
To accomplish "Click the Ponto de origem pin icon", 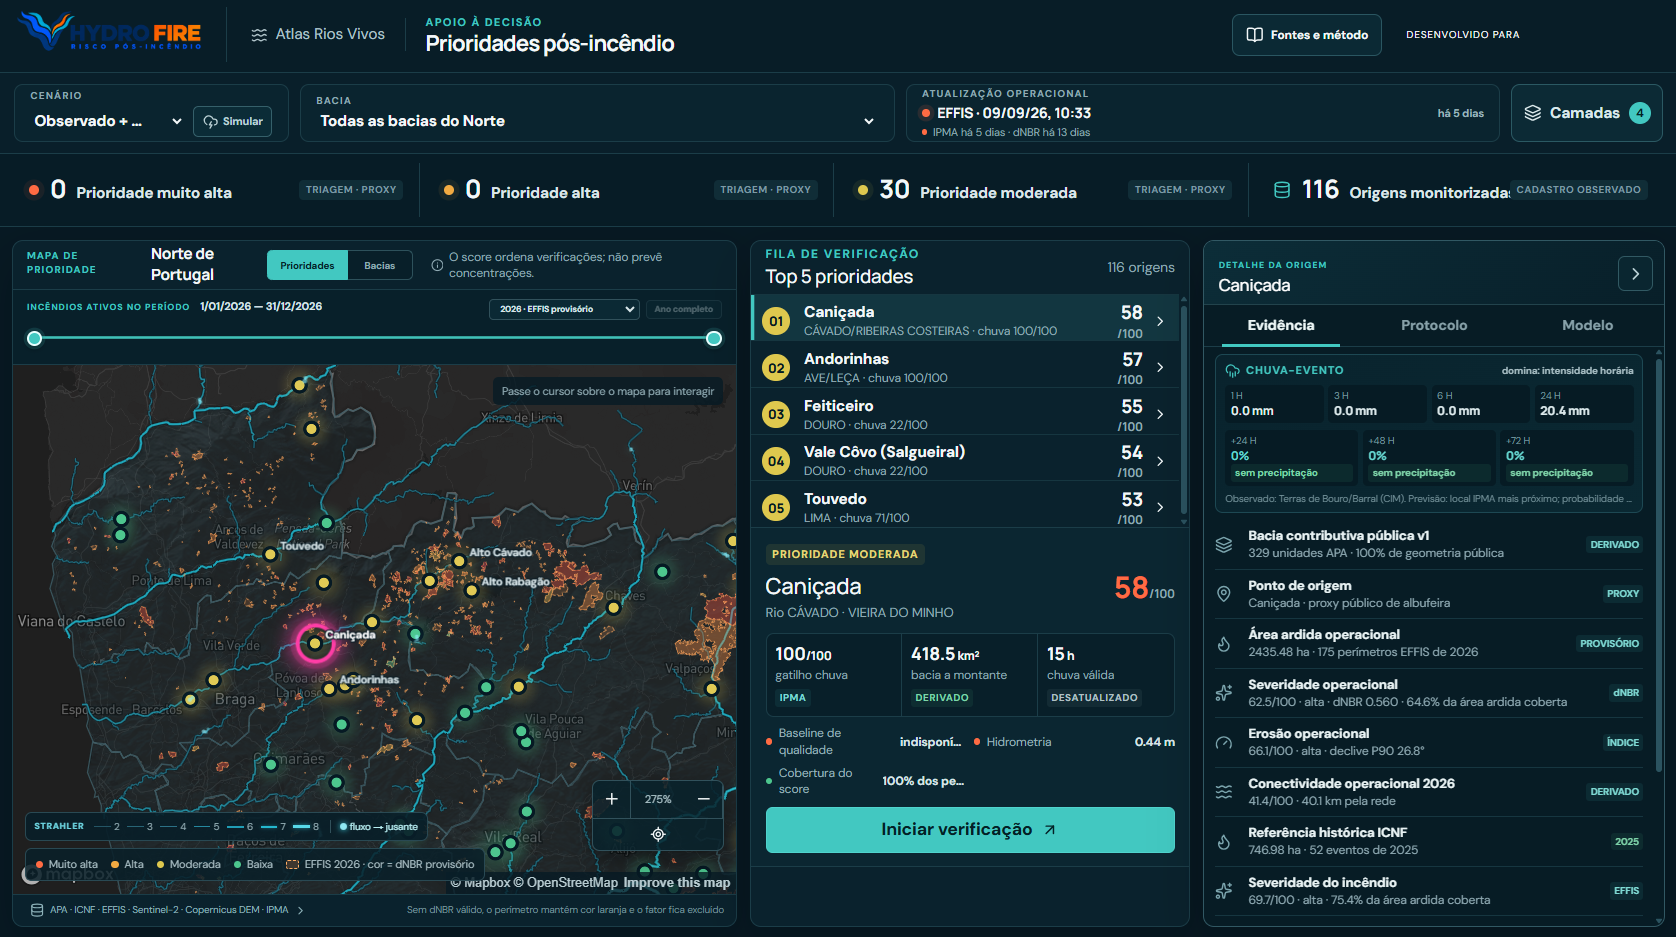I will click(x=1223, y=594).
